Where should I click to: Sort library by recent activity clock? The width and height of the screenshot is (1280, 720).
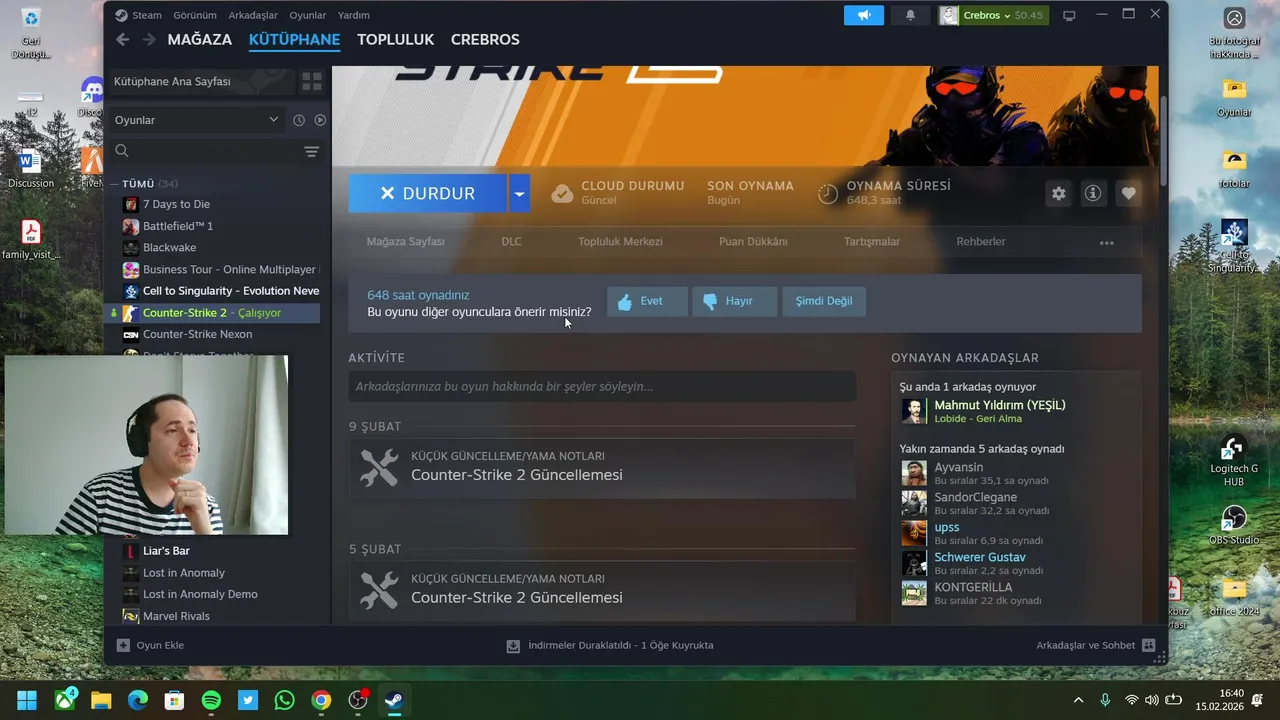click(298, 120)
